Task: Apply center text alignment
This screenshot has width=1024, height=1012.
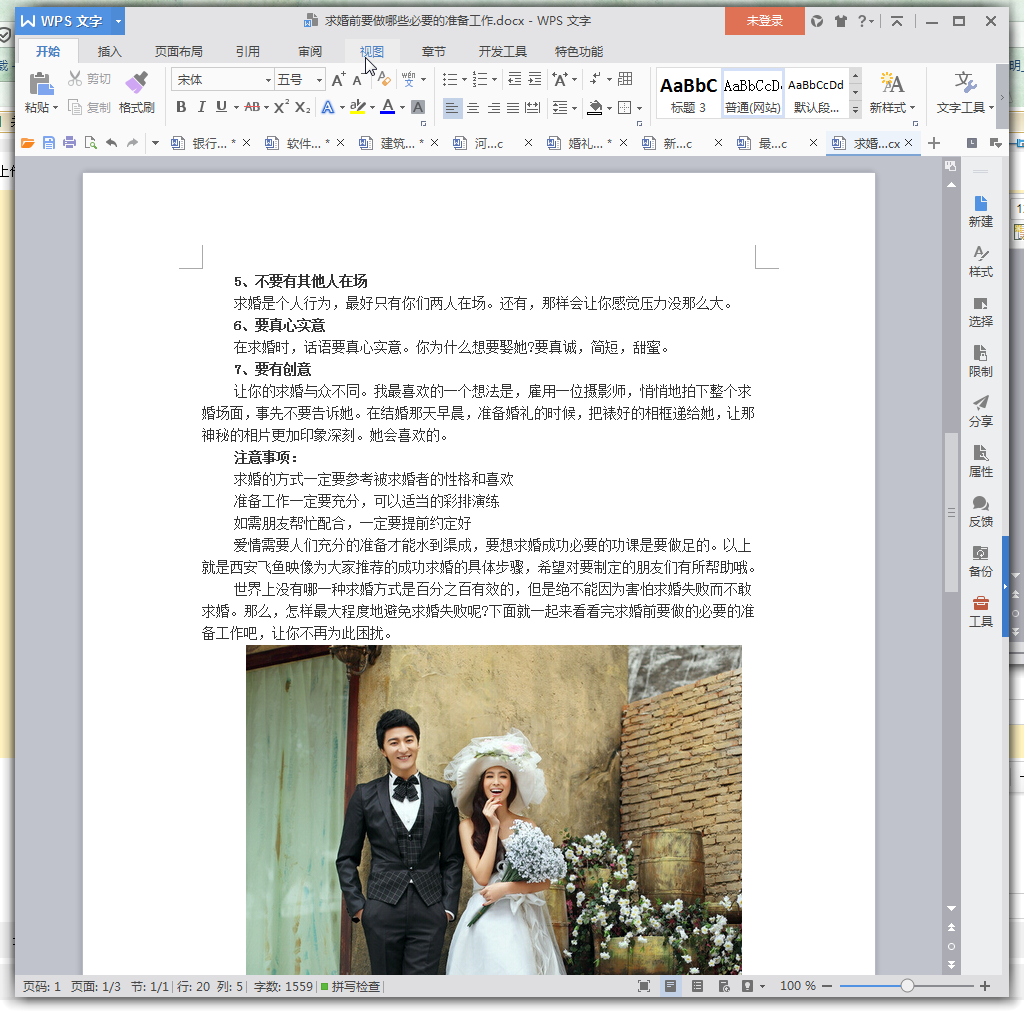Action: pyautogui.click(x=473, y=107)
